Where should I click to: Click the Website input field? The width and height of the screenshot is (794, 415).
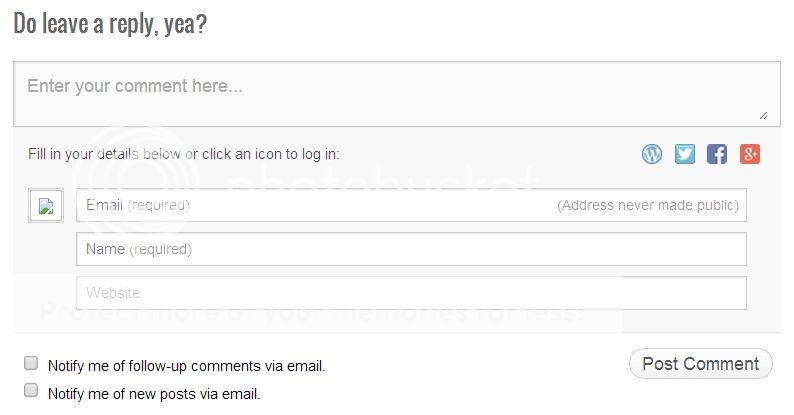pos(410,293)
